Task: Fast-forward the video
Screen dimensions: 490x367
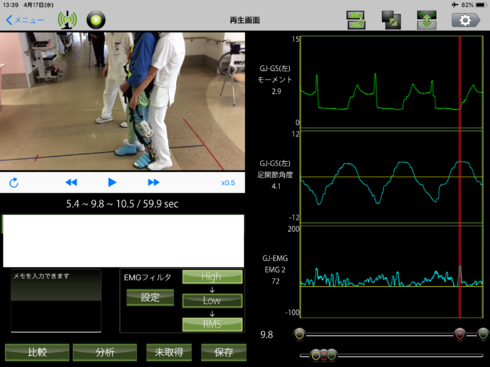Action: 153,182
